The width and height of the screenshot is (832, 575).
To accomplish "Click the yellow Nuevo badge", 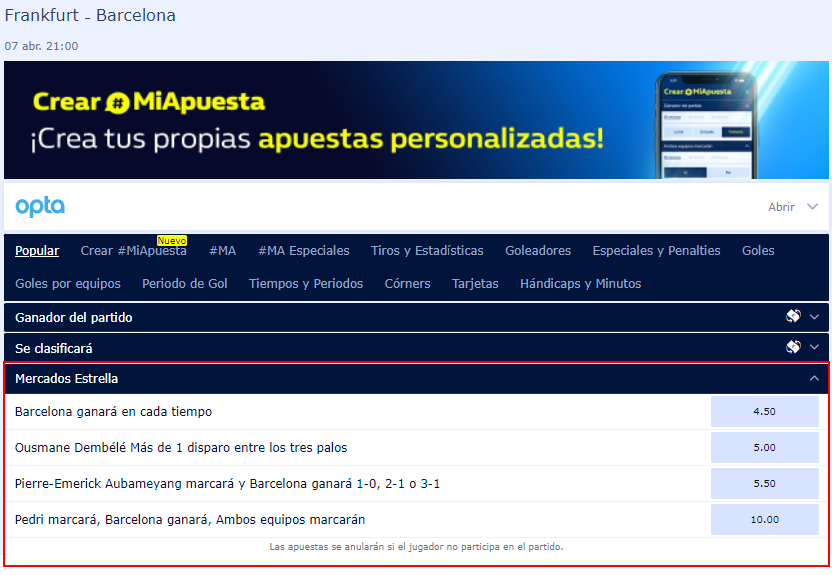I will 172,240.
